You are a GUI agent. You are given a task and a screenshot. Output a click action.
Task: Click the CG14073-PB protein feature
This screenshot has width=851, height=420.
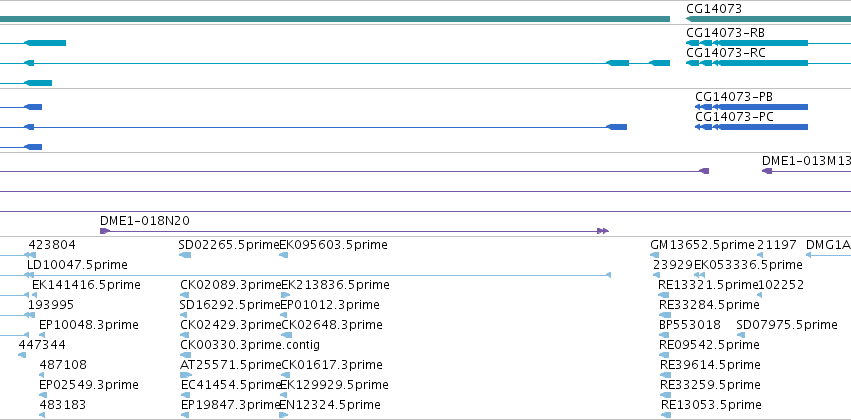pos(752,107)
